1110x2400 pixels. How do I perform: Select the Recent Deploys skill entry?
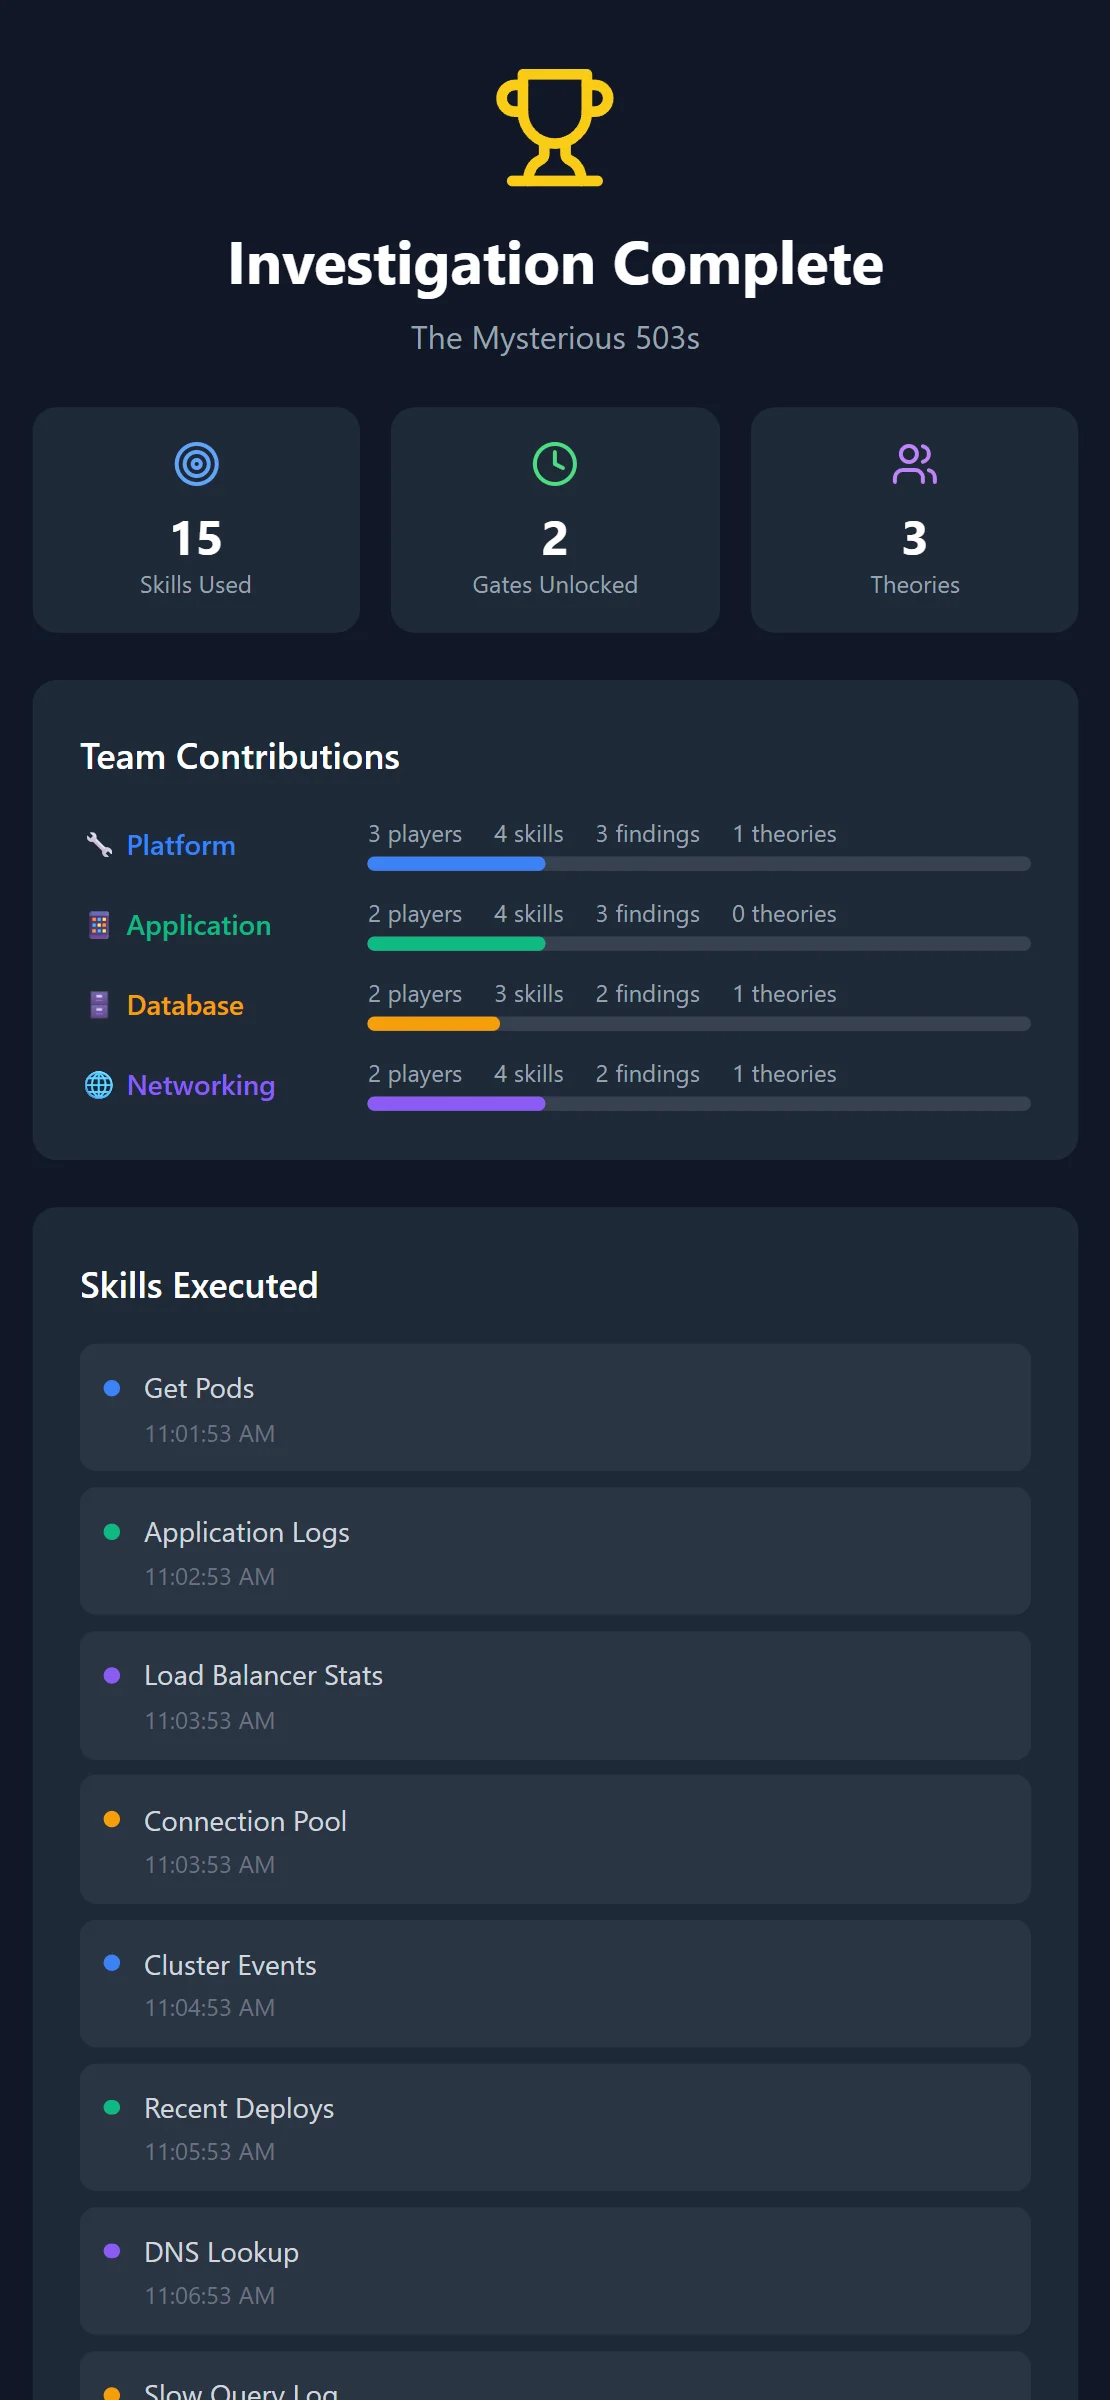pos(555,2127)
